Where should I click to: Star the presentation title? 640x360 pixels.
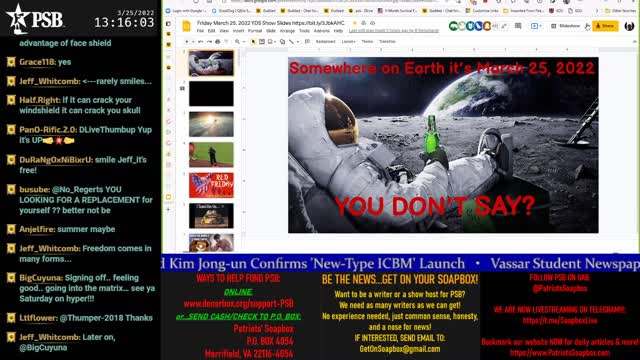point(355,23)
